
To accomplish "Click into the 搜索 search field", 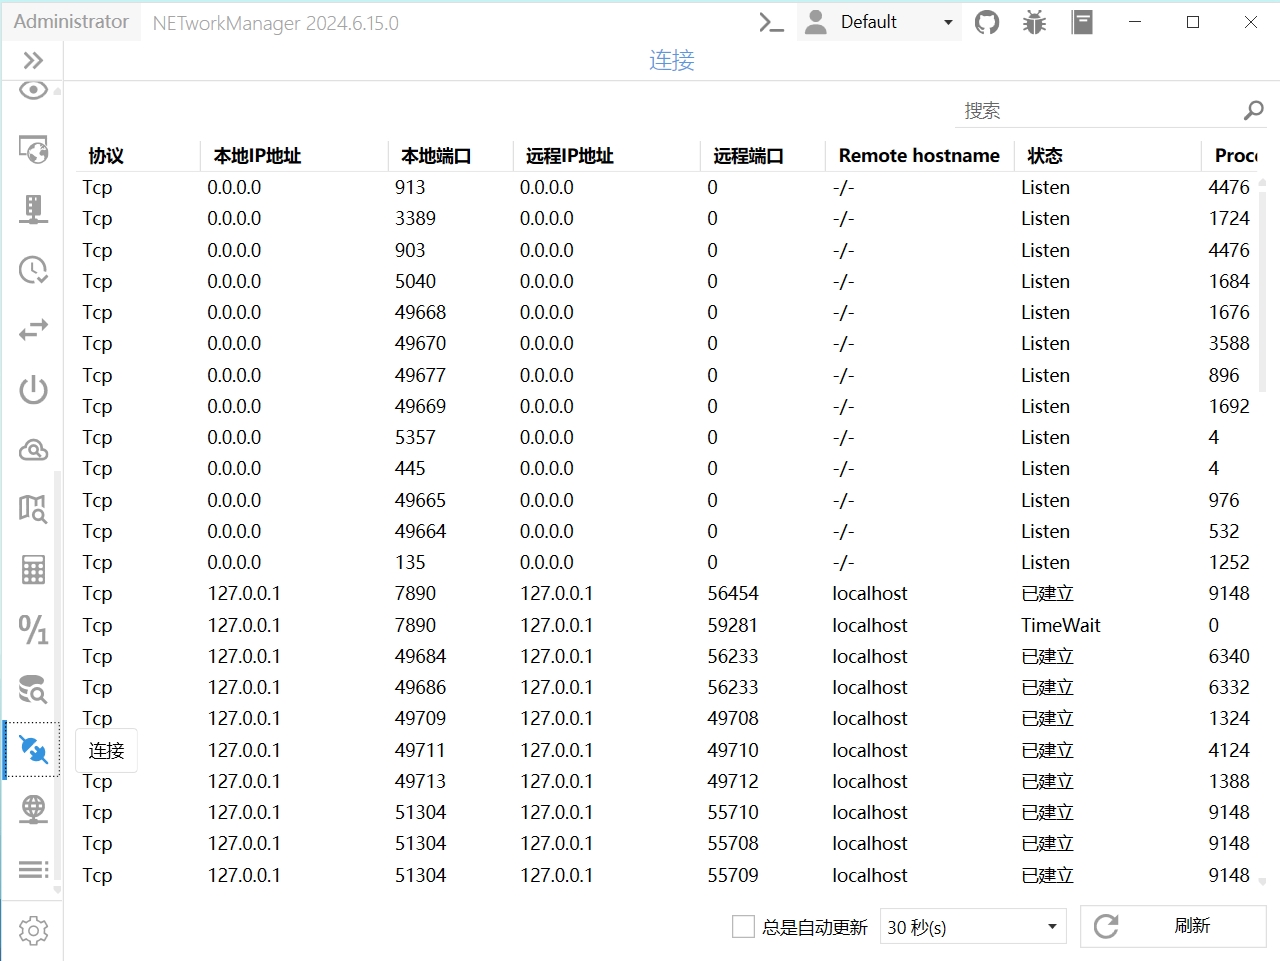I will 1100,110.
